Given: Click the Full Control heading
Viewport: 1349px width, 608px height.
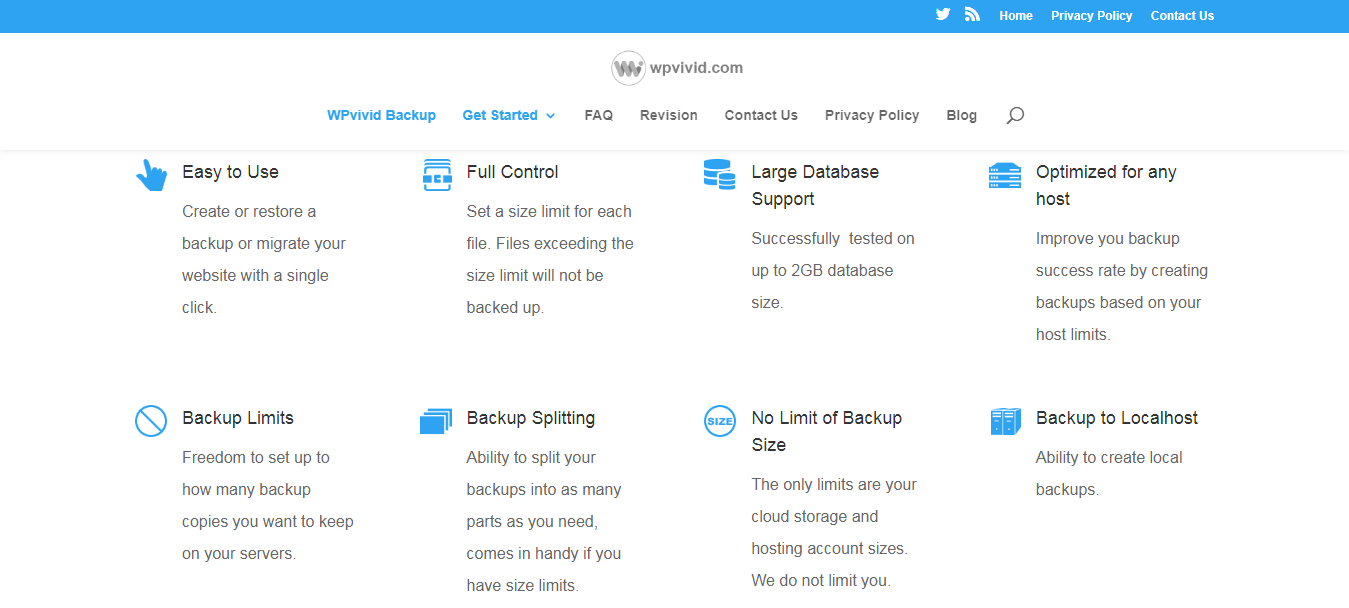Looking at the screenshot, I should (x=512, y=172).
